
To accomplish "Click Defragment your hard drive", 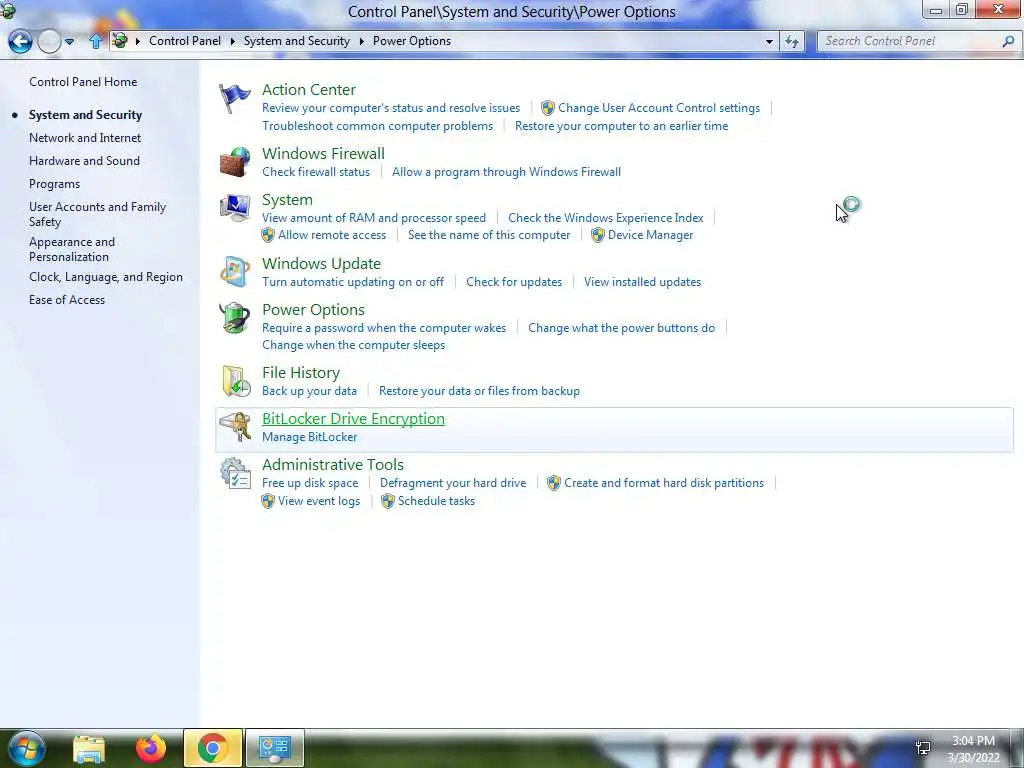I will coord(453,483).
